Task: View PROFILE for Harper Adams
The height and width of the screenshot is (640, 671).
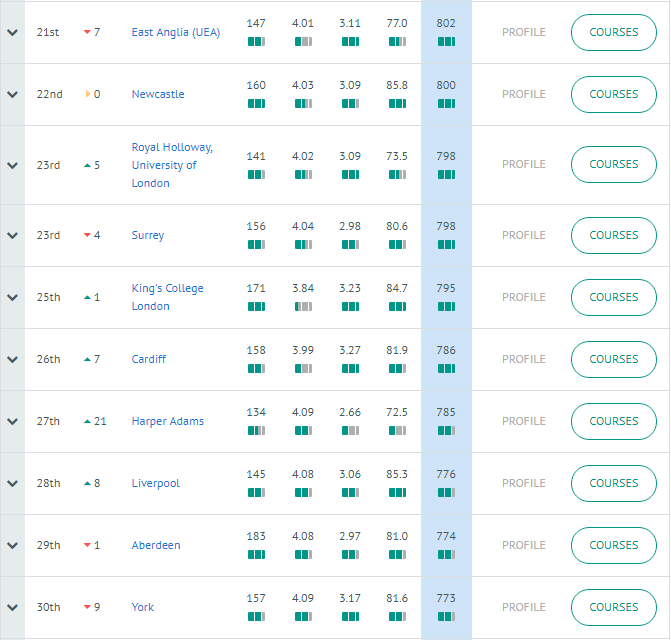Action: click(524, 421)
